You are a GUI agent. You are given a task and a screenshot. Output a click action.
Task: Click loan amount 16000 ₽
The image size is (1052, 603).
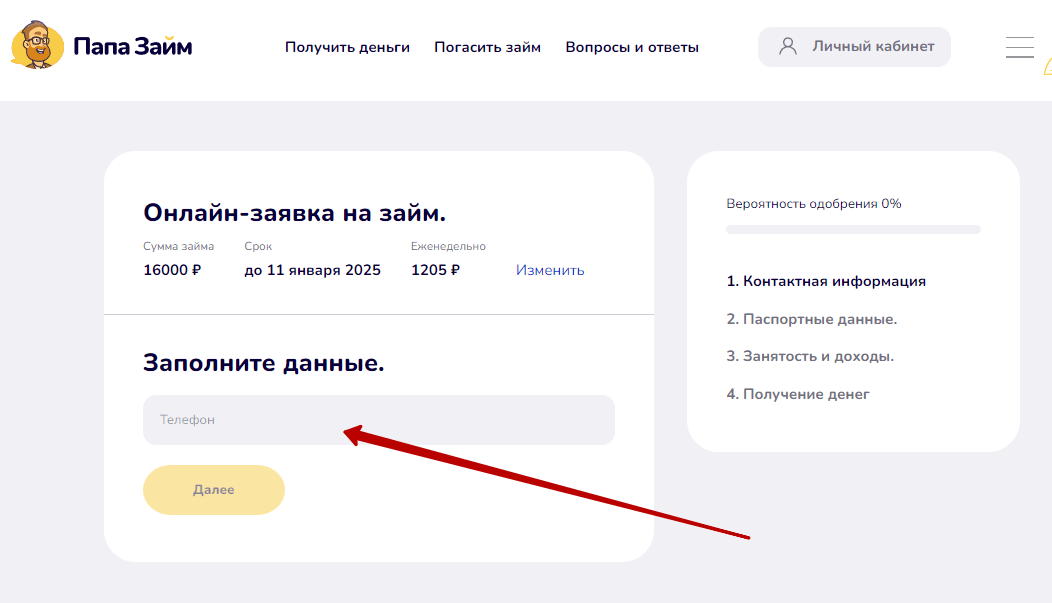(172, 270)
